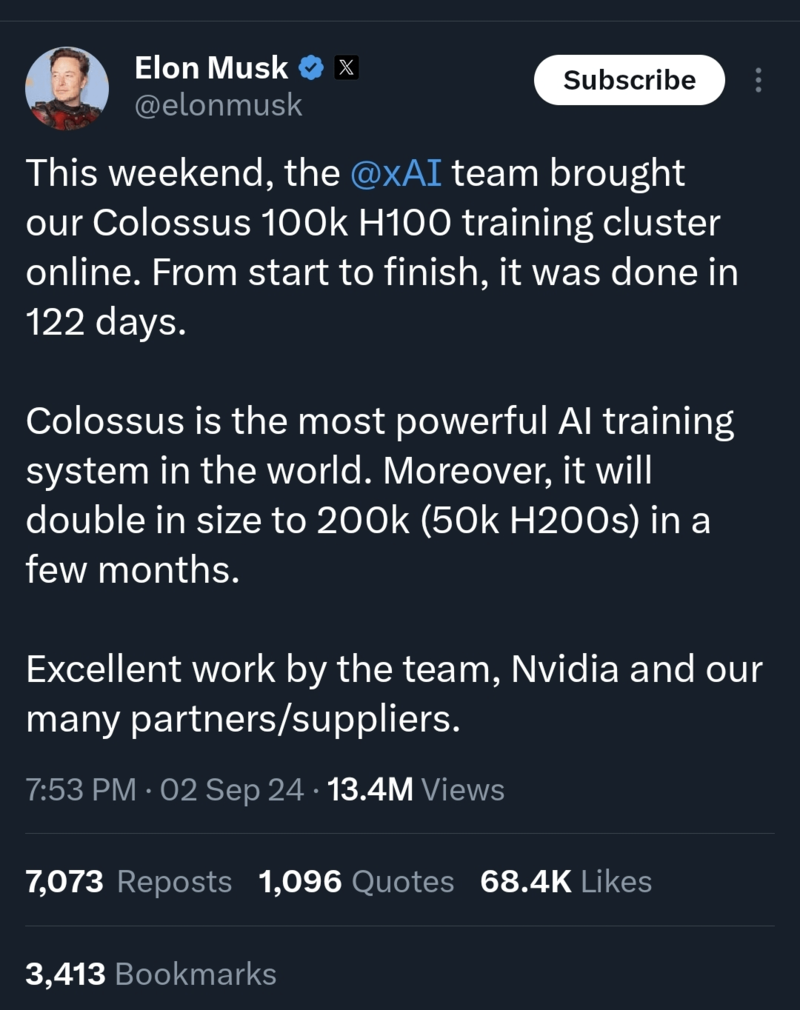
Task: Click the '122 days.' text line
Action: (x=105, y=322)
